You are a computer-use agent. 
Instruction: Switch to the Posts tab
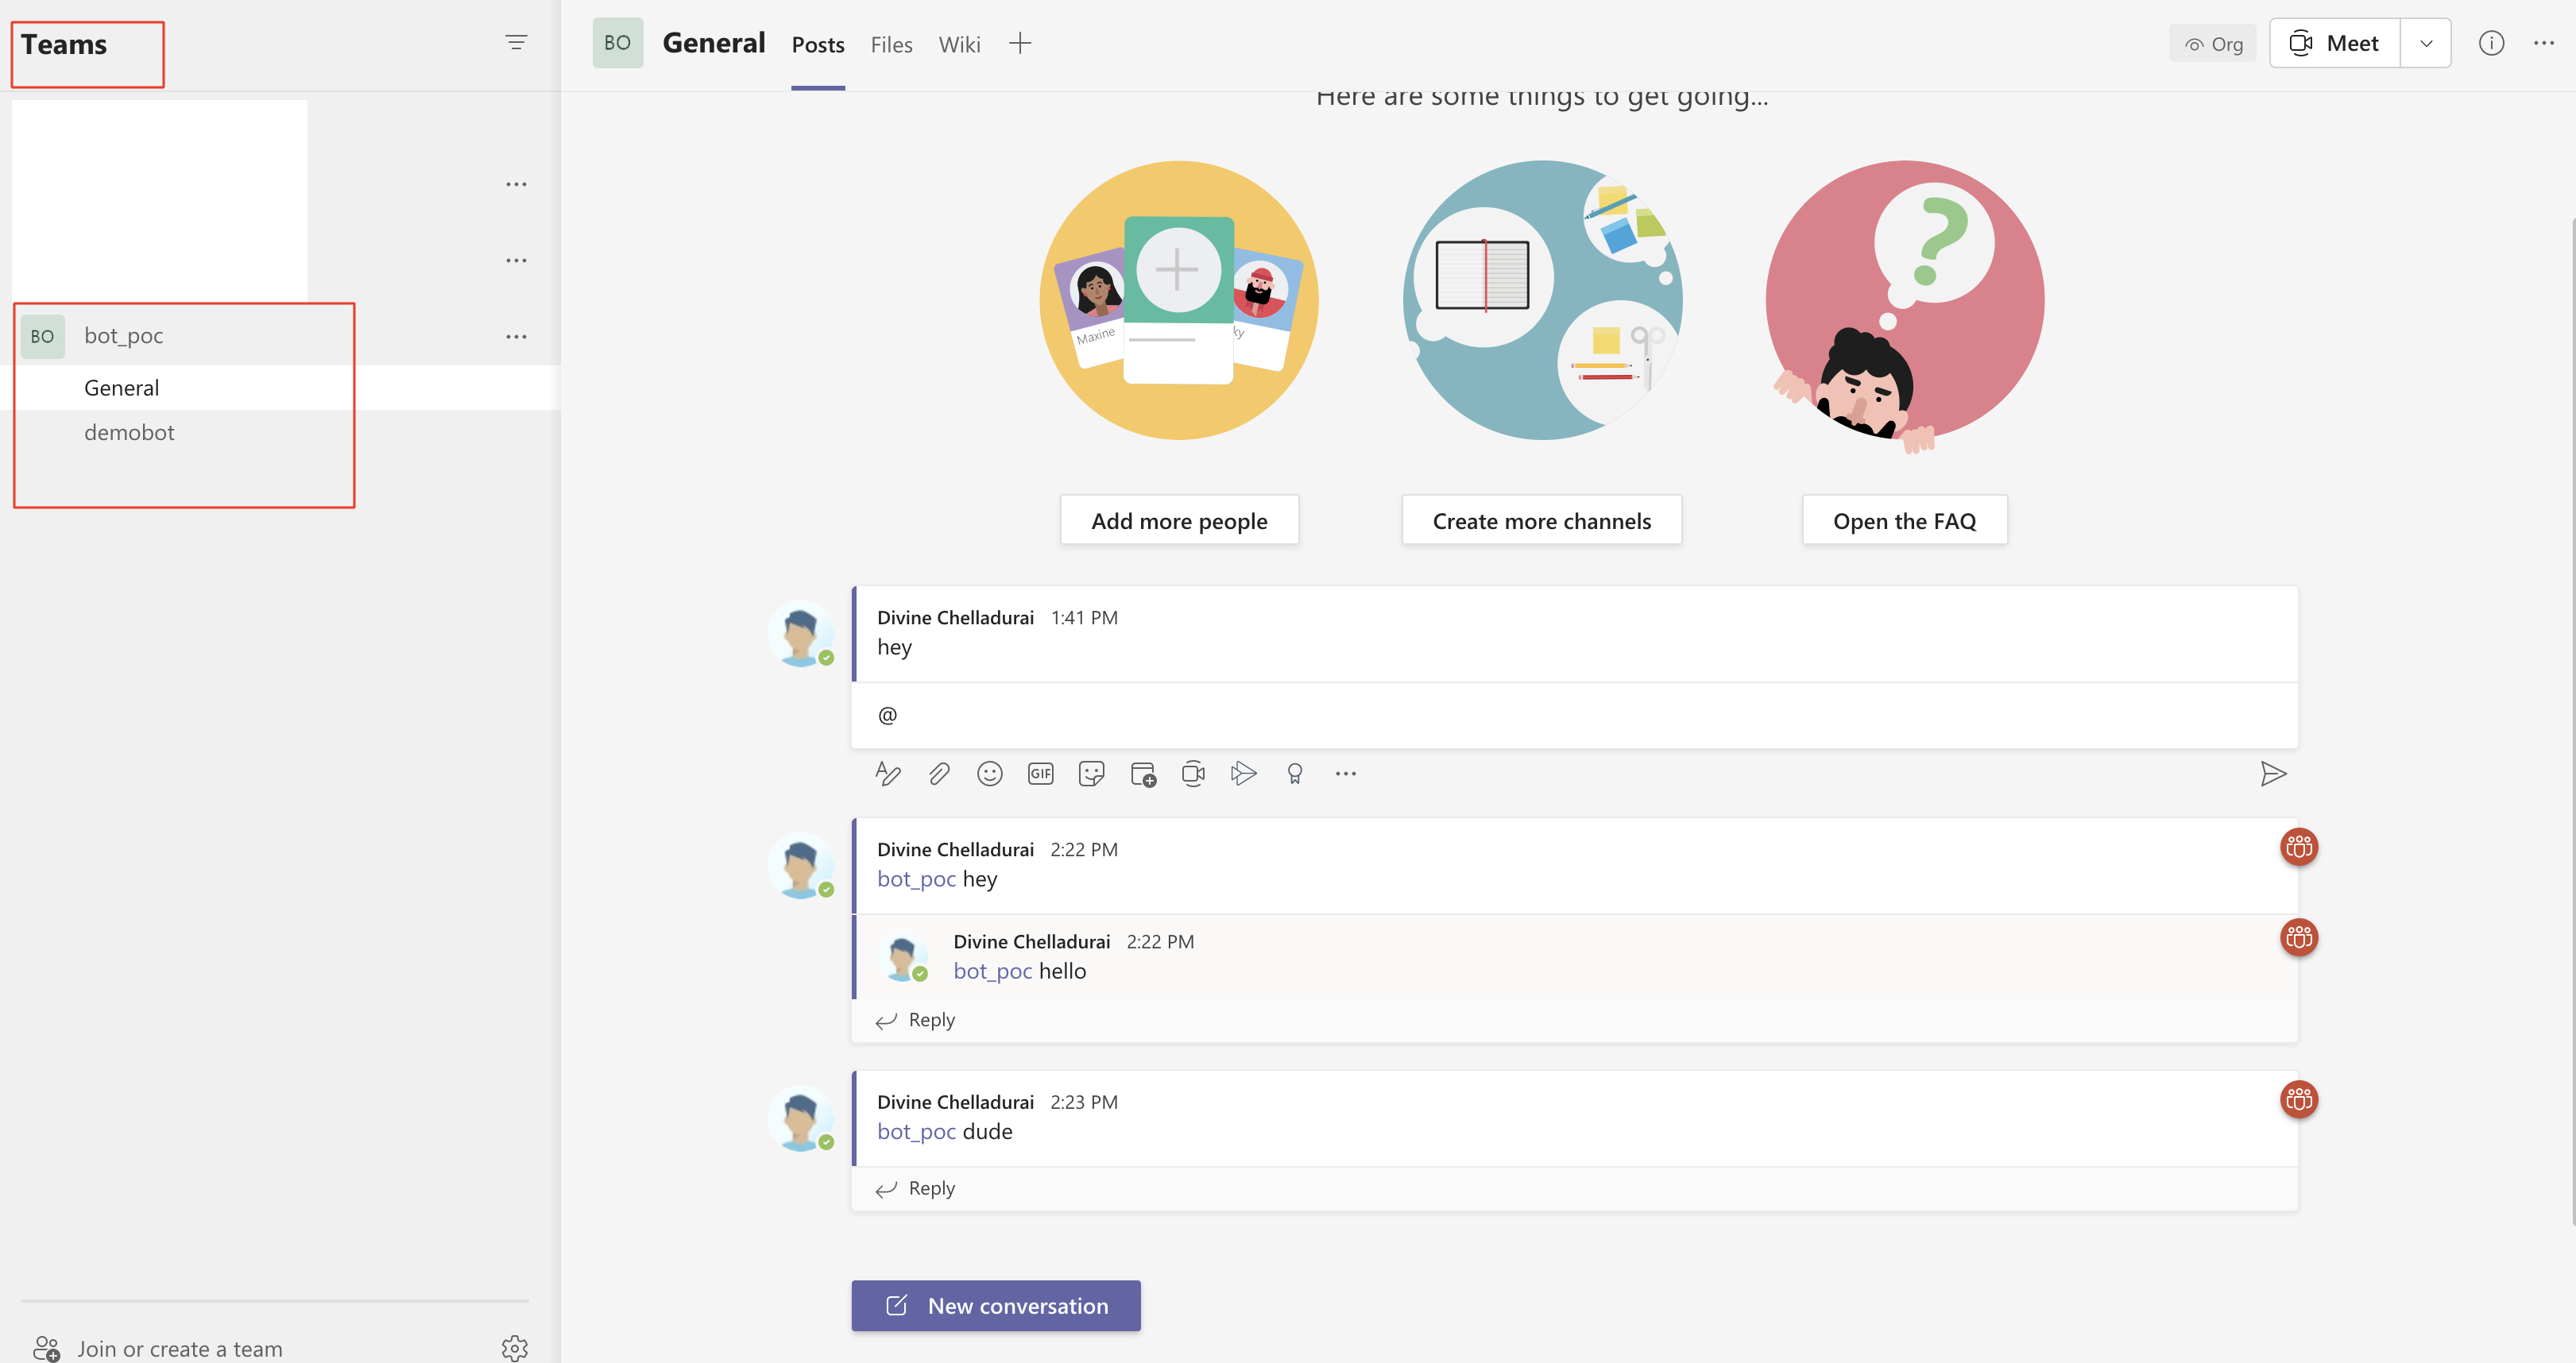817,45
